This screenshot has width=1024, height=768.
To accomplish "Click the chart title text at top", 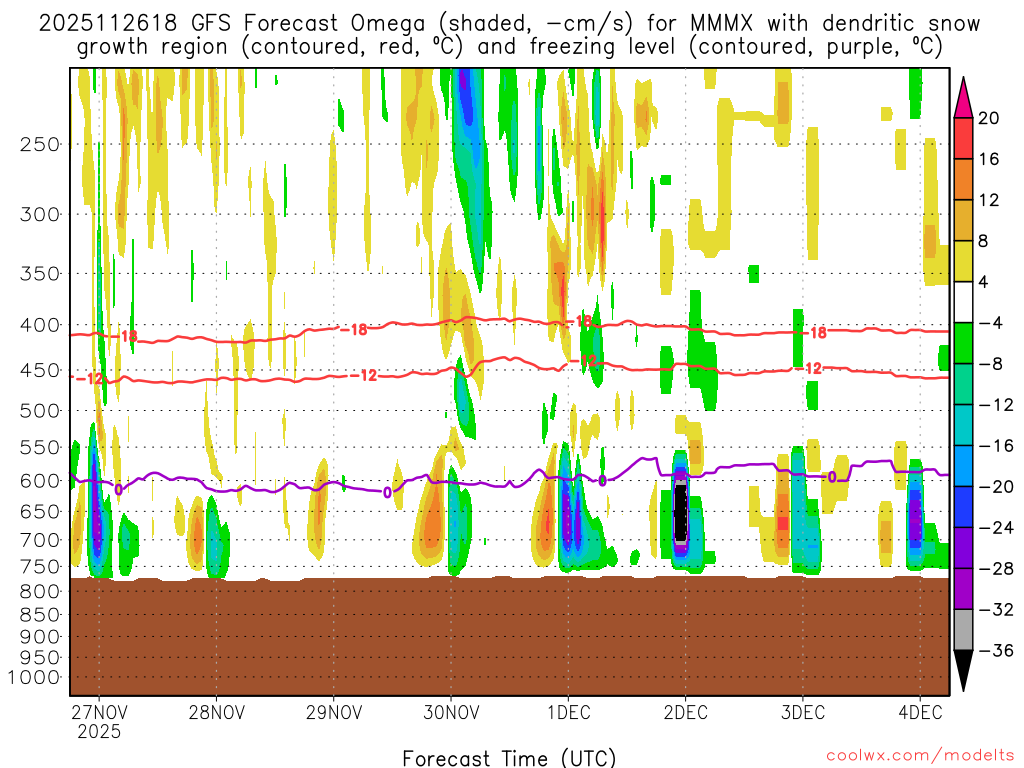I will pos(509,34).
